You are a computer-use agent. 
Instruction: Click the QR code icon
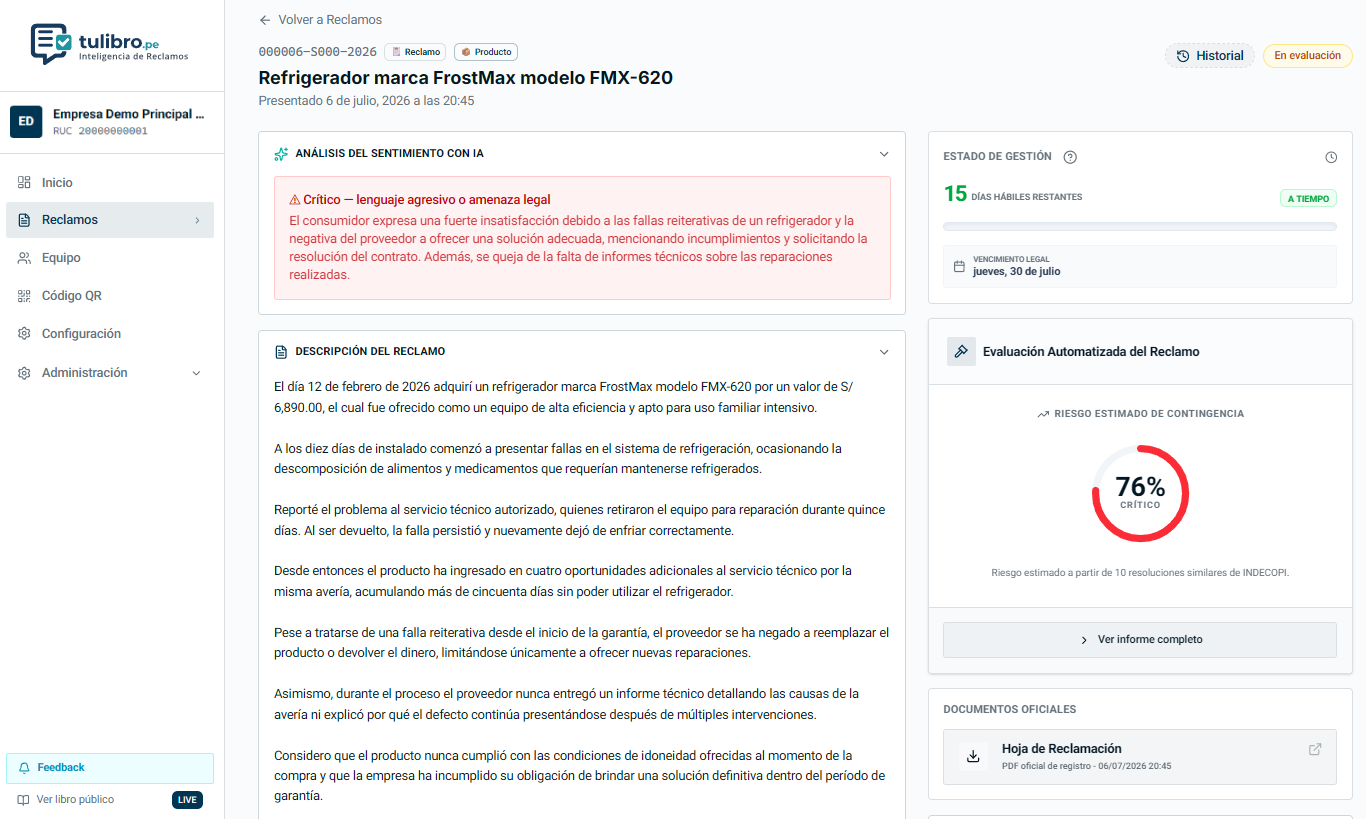[x=24, y=296]
